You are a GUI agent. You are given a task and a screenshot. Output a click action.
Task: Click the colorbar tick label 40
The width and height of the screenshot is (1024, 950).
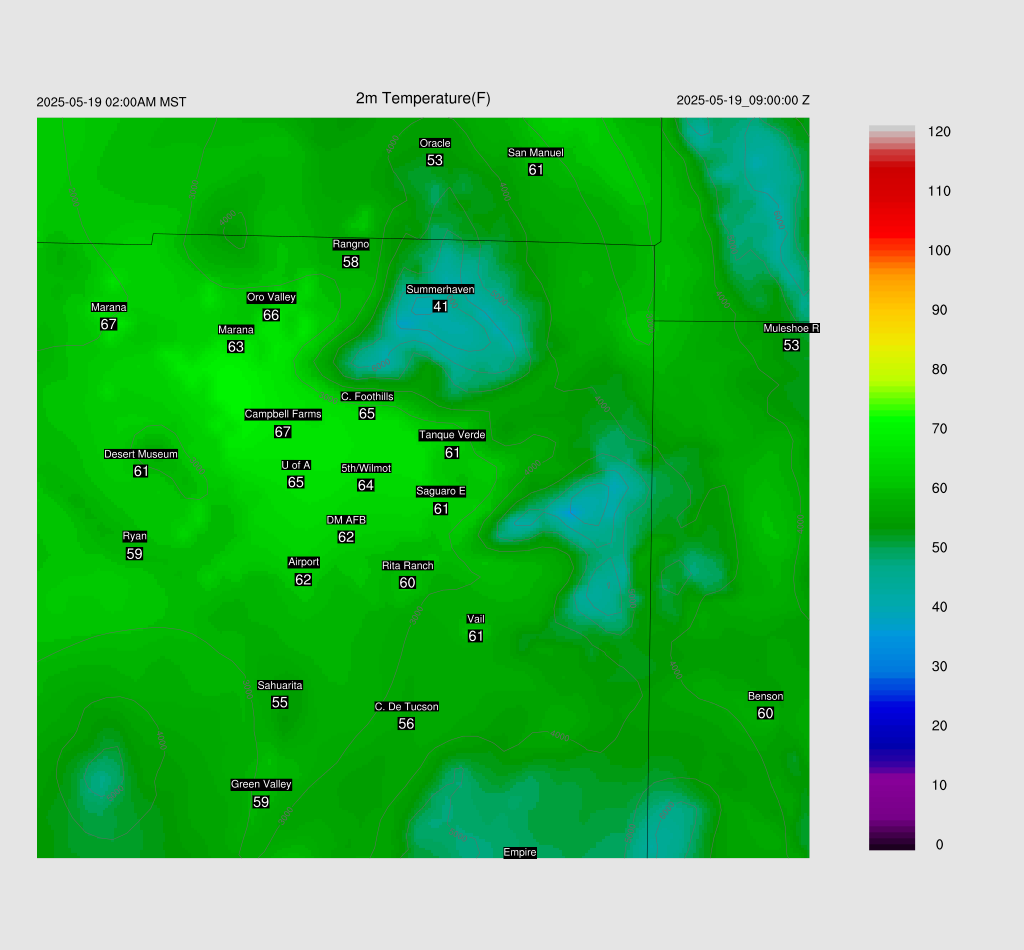pos(939,607)
